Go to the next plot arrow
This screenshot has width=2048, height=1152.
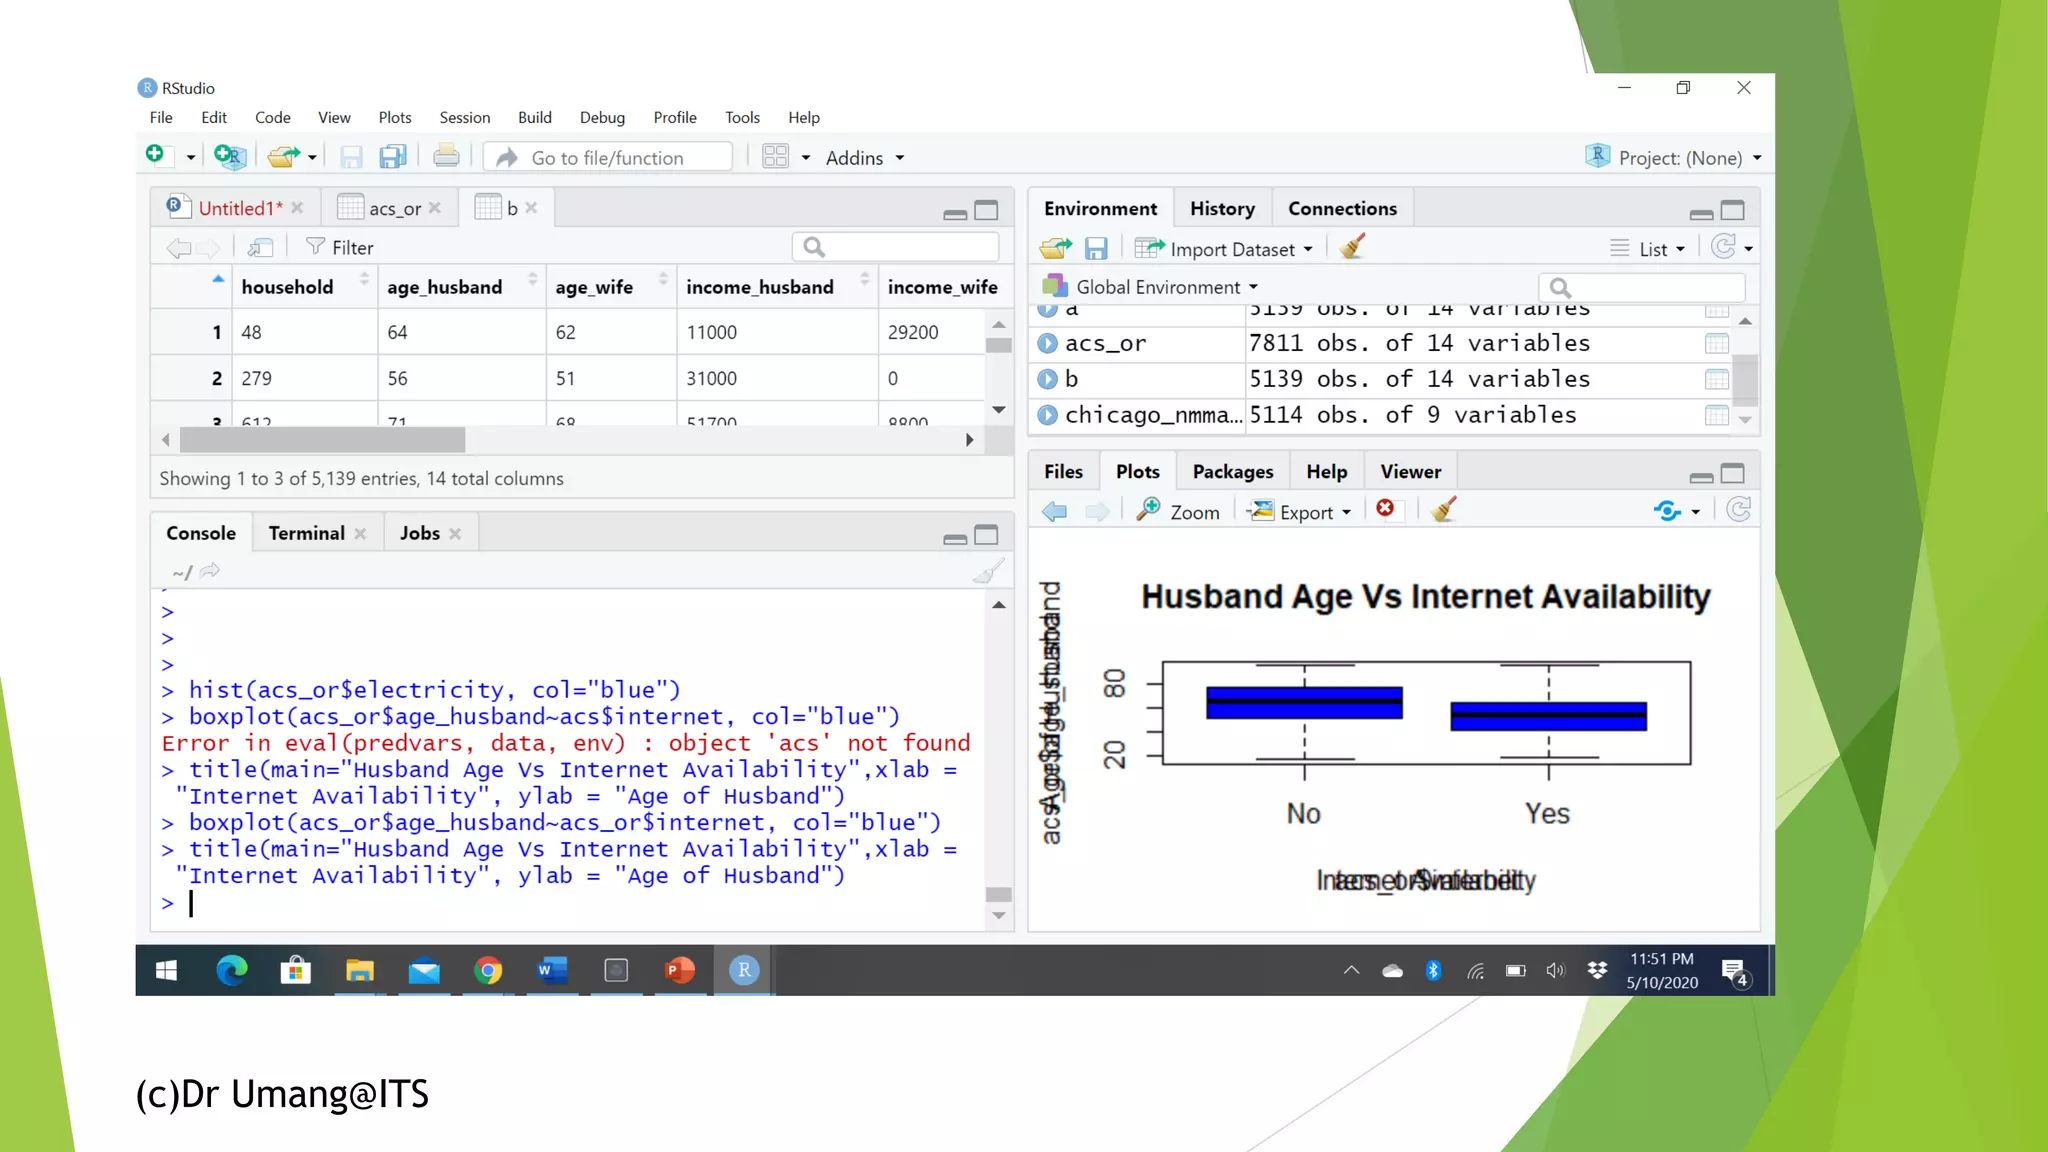point(1097,512)
